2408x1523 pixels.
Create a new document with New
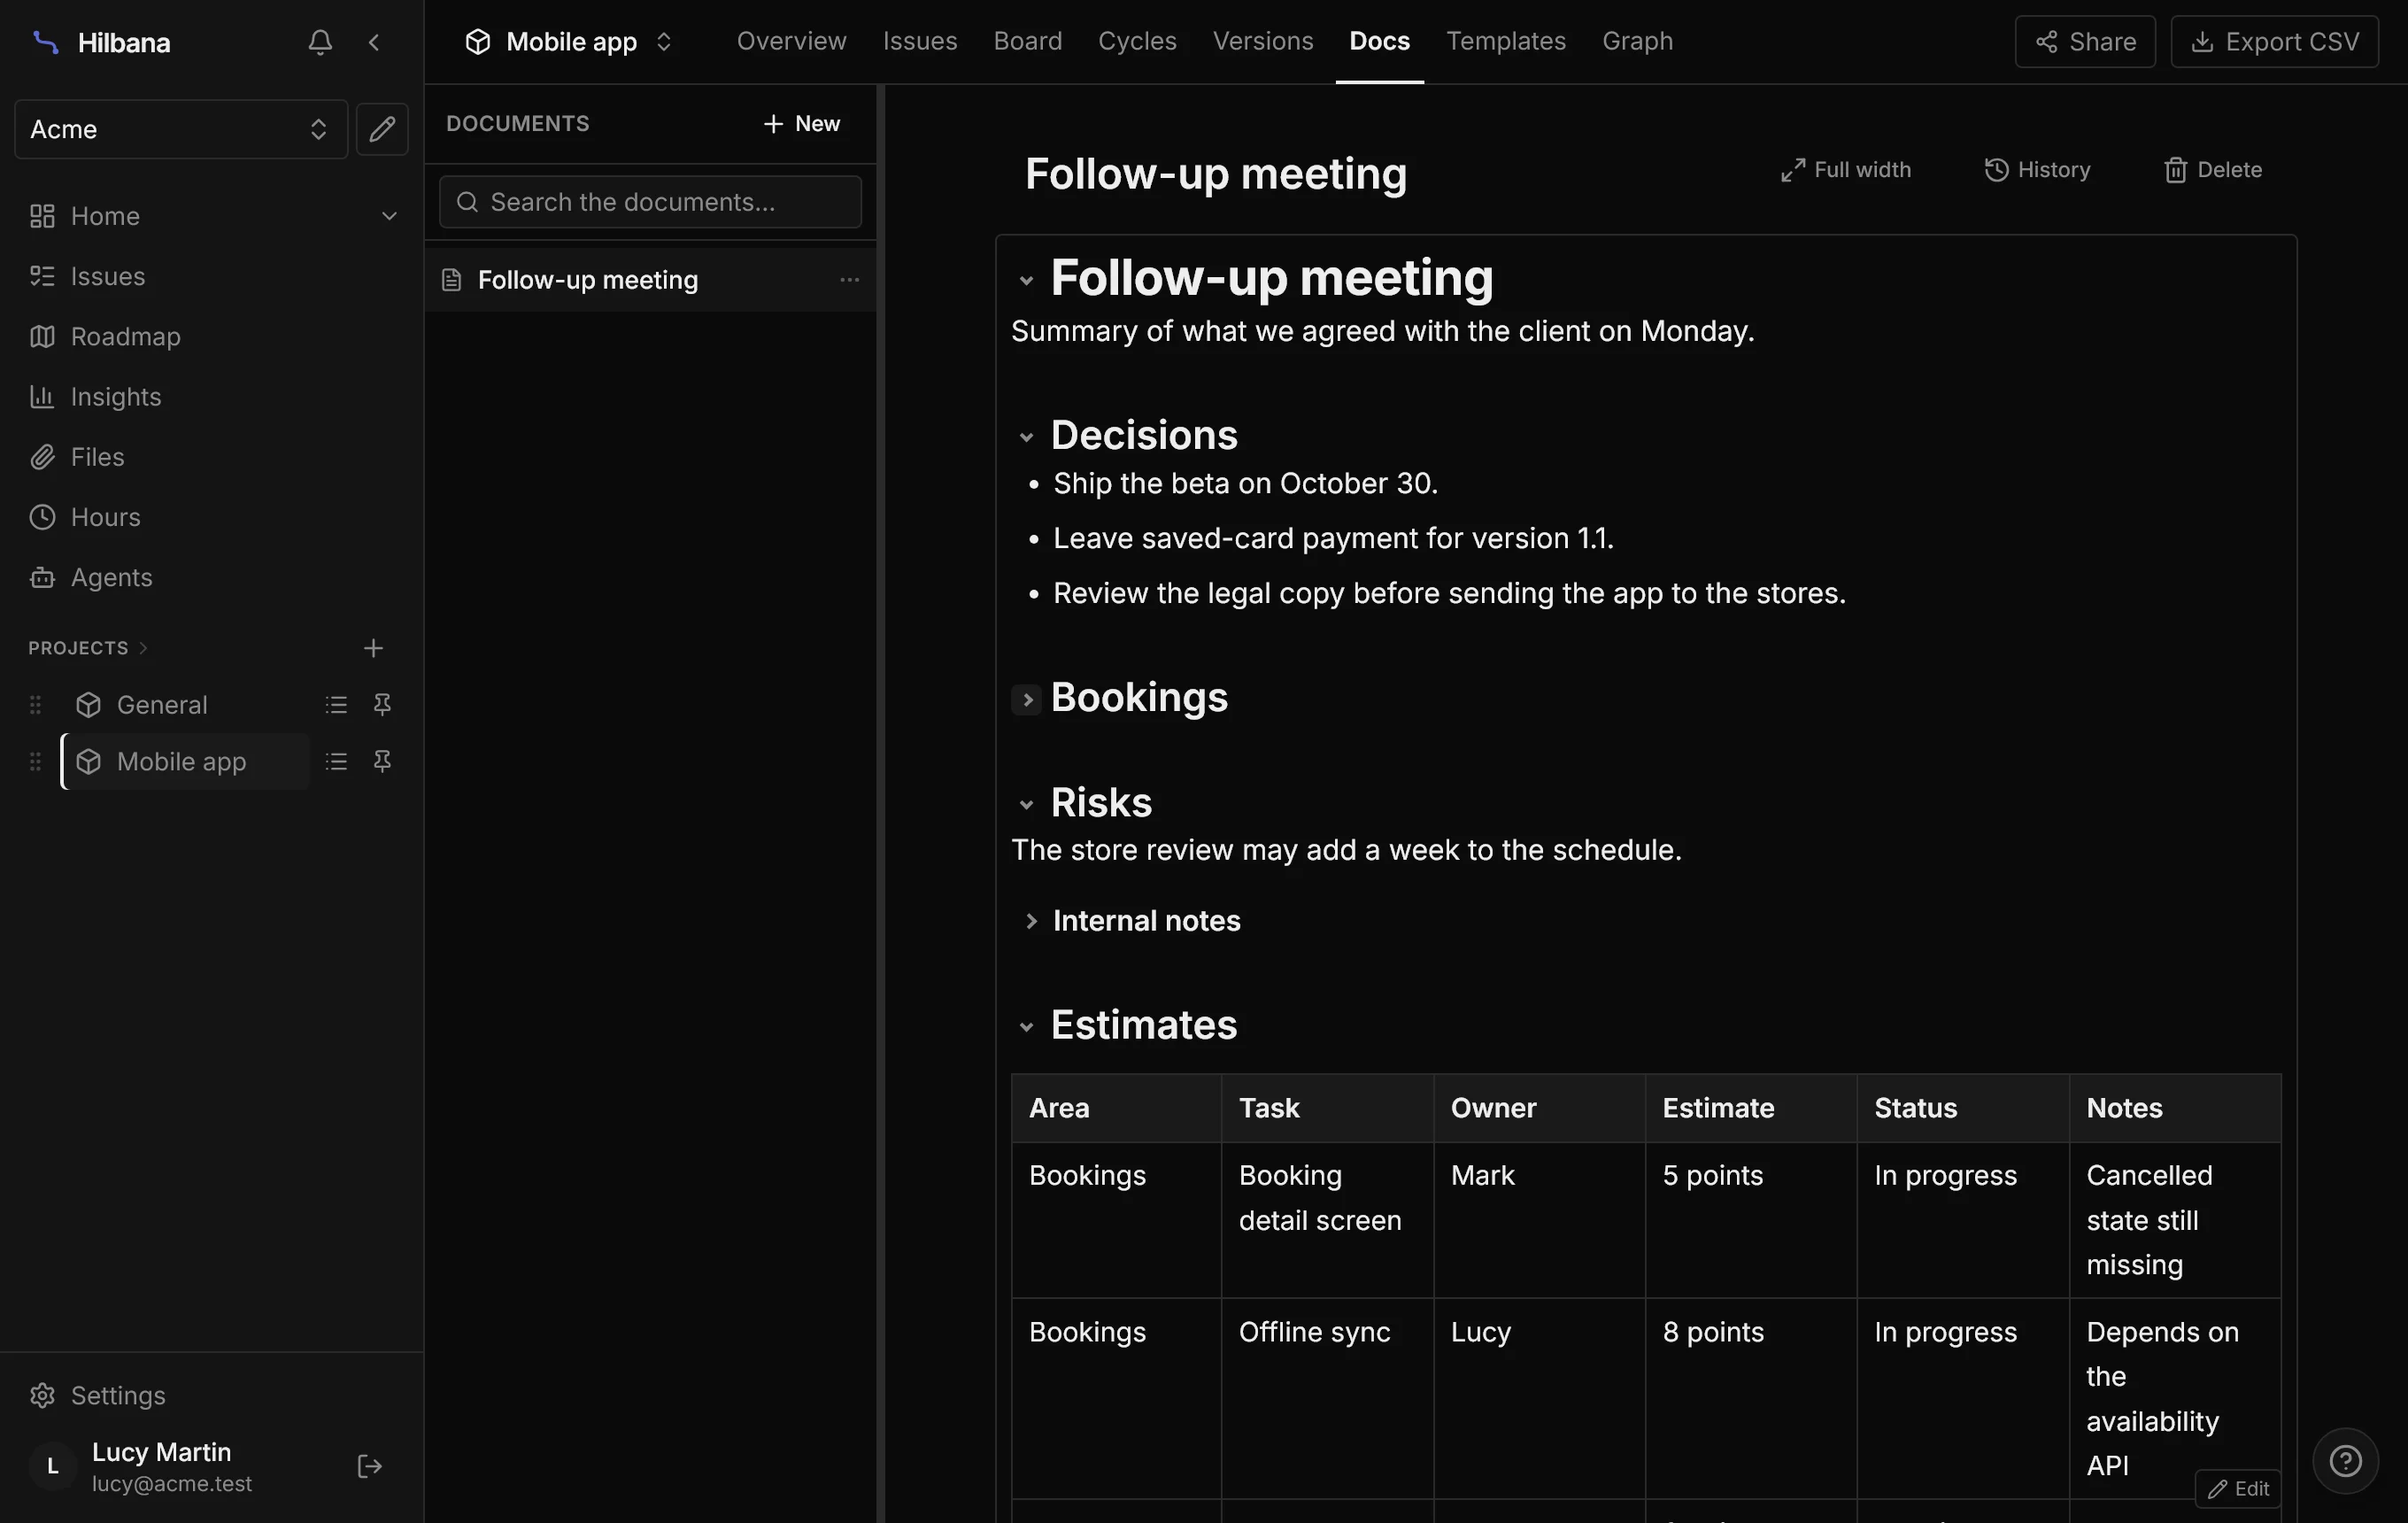point(802,123)
